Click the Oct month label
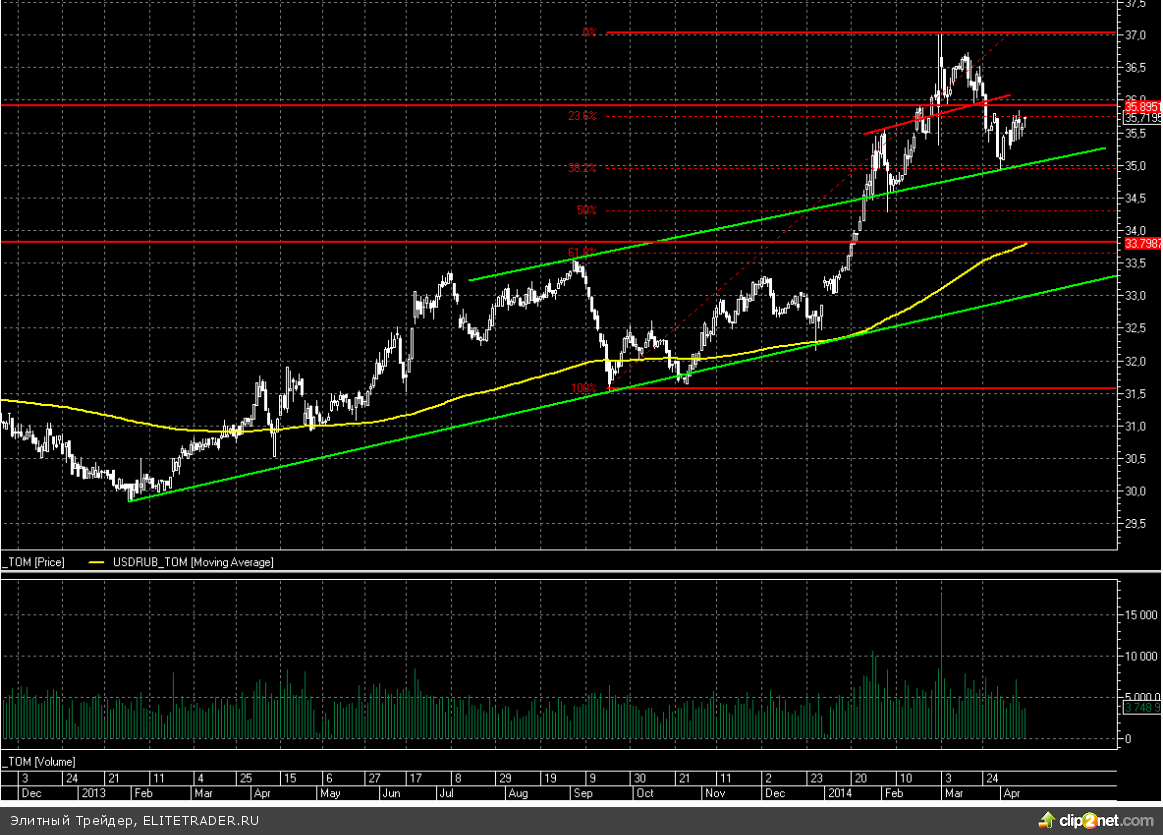1163x835 pixels. pyautogui.click(x=645, y=793)
